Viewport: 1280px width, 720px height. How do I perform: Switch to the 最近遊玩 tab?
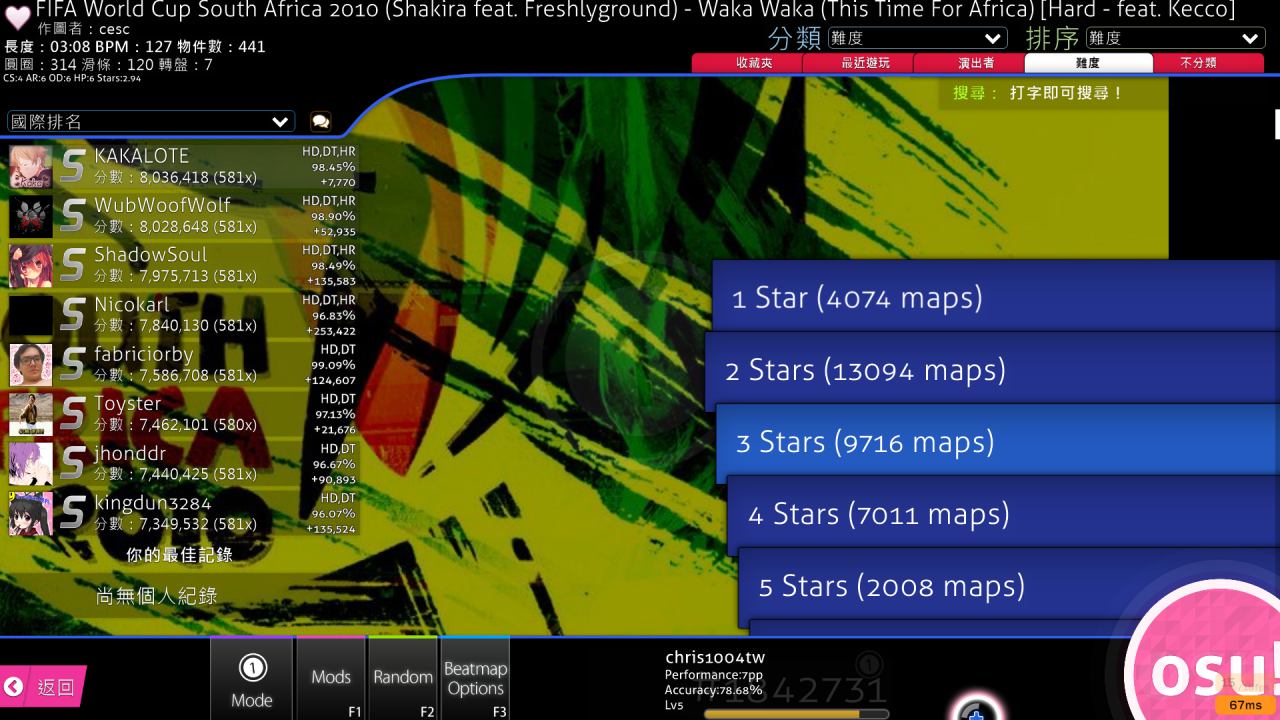tap(865, 62)
